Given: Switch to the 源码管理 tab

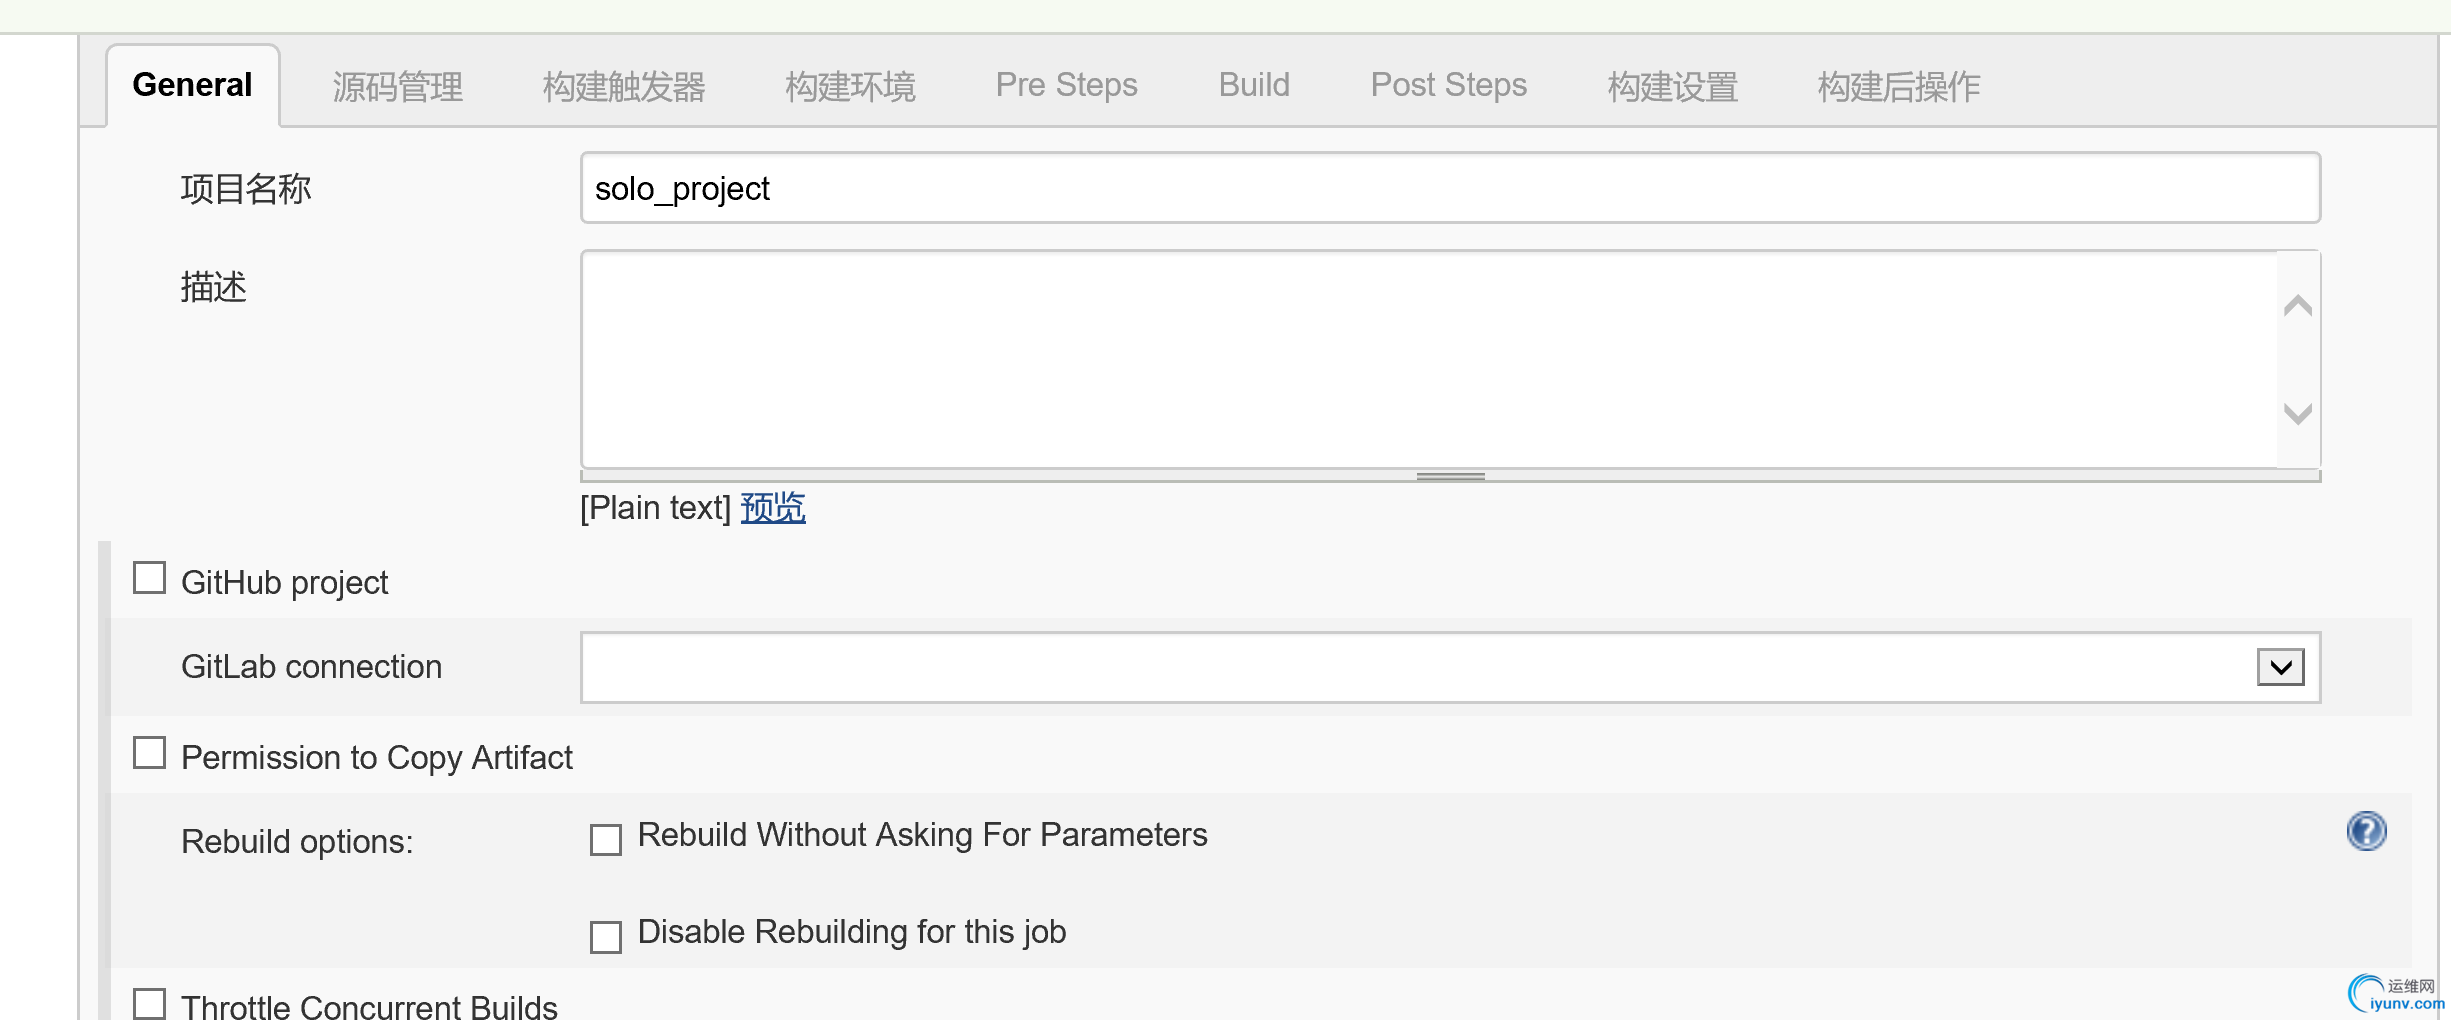Looking at the screenshot, I should pos(397,86).
